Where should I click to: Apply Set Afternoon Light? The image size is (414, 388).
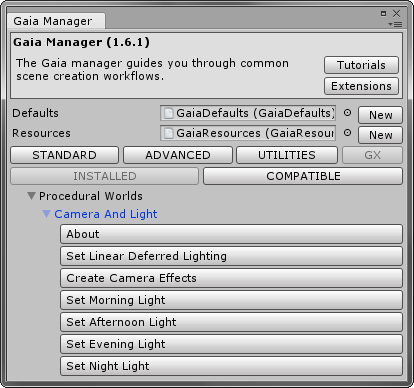[x=231, y=322]
